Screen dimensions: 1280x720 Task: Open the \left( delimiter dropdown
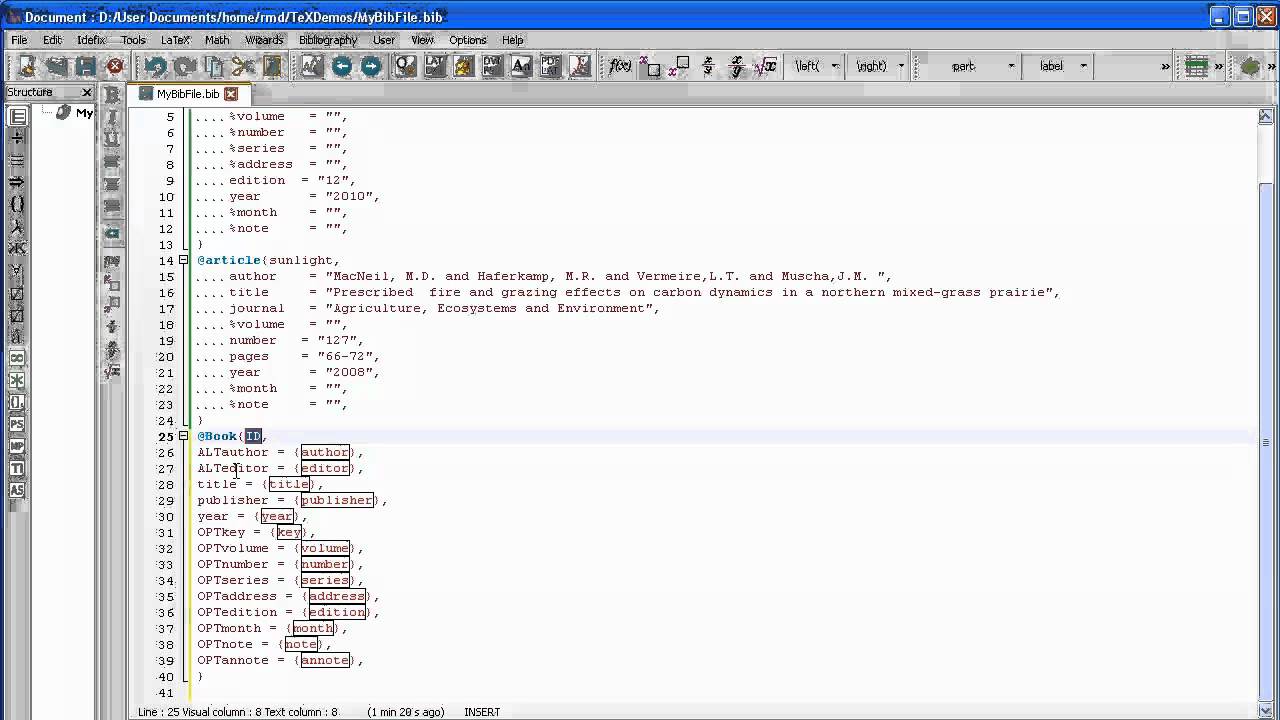pyautogui.click(x=817, y=66)
